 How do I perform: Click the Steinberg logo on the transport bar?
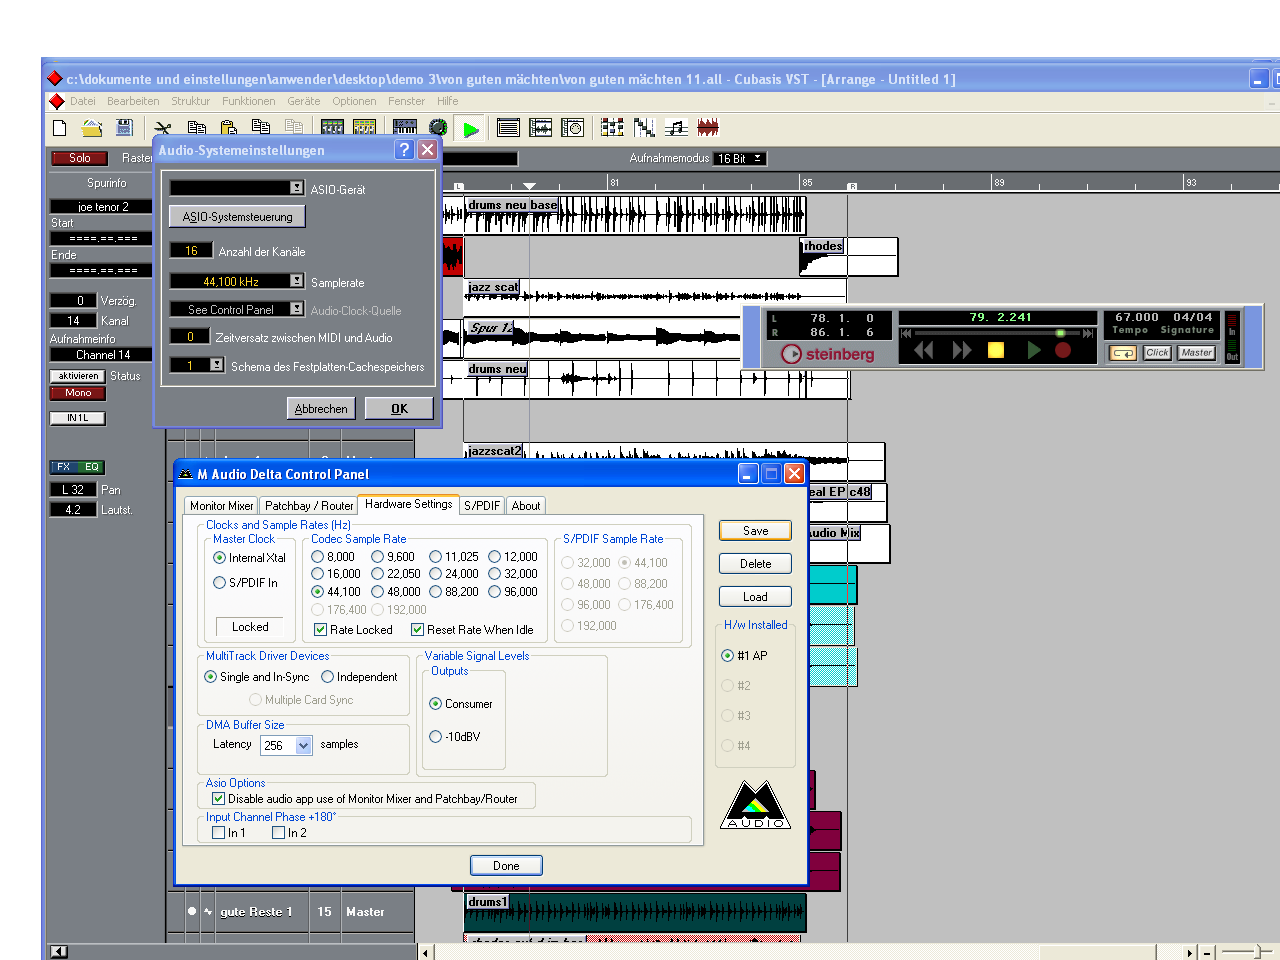tap(828, 354)
